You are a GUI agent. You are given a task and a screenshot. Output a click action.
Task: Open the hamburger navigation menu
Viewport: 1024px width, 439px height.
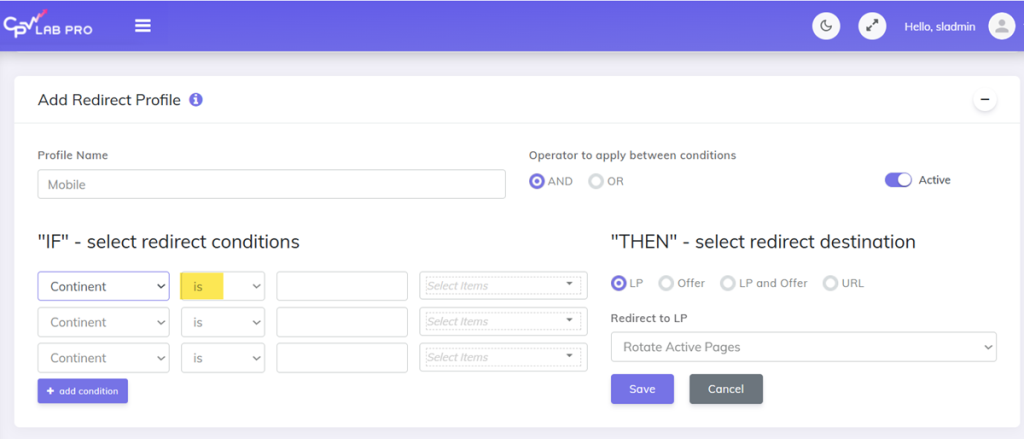pos(143,25)
